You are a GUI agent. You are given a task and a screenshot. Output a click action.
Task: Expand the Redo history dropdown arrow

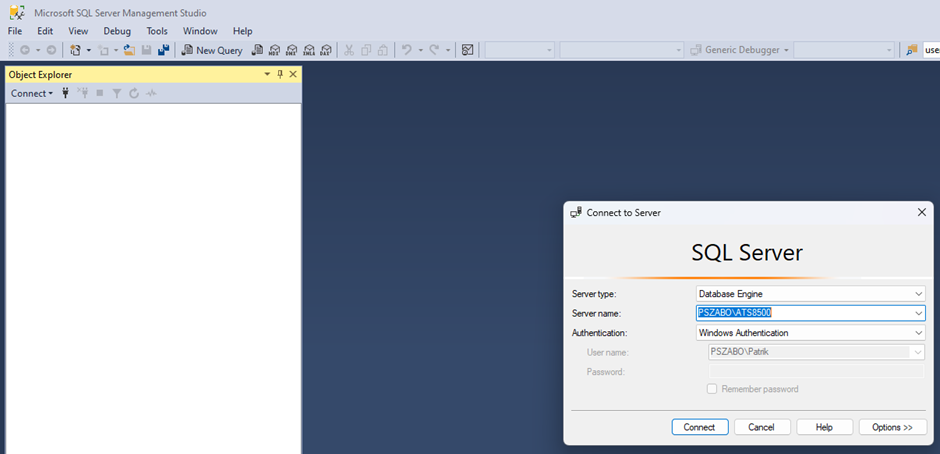click(448, 50)
